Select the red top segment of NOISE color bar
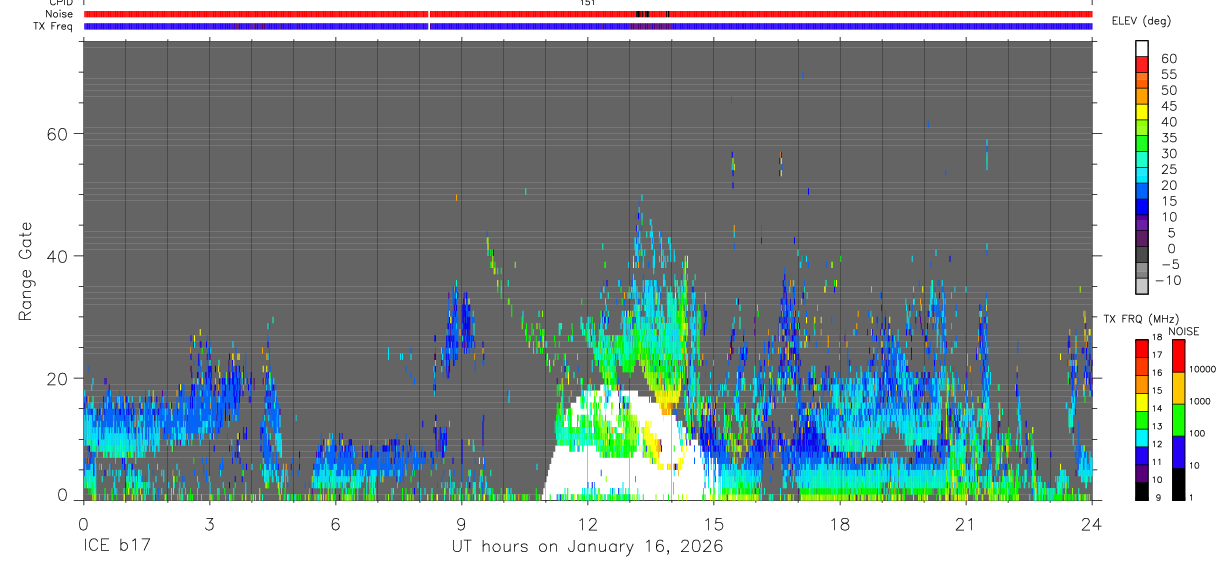1228x567 pixels. coord(1178,356)
